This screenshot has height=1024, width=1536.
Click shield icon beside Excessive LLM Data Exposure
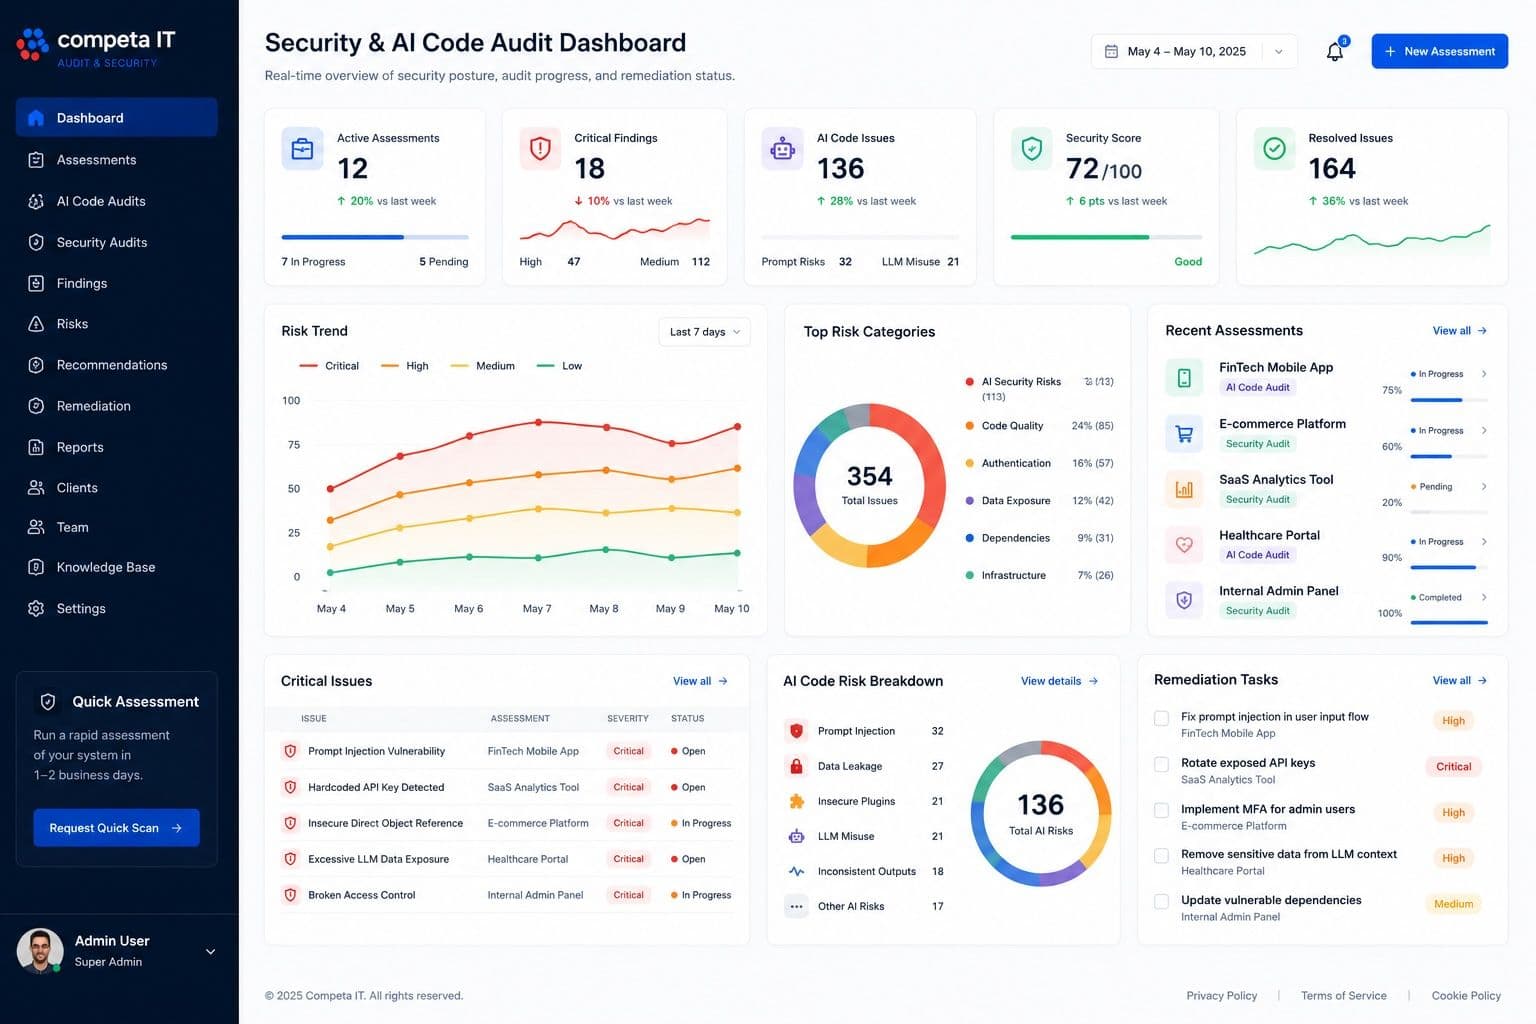tap(290, 859)
